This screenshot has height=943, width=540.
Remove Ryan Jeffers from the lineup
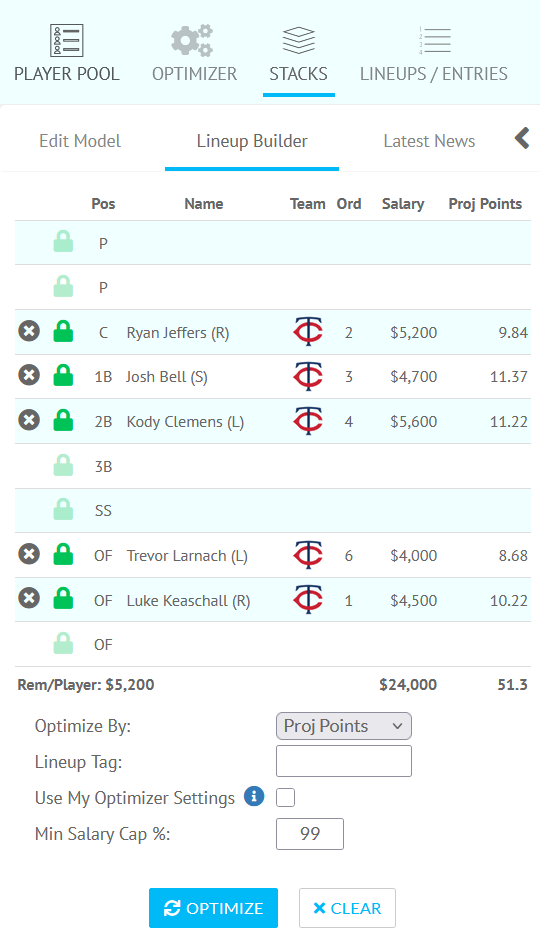pos(29,331)
